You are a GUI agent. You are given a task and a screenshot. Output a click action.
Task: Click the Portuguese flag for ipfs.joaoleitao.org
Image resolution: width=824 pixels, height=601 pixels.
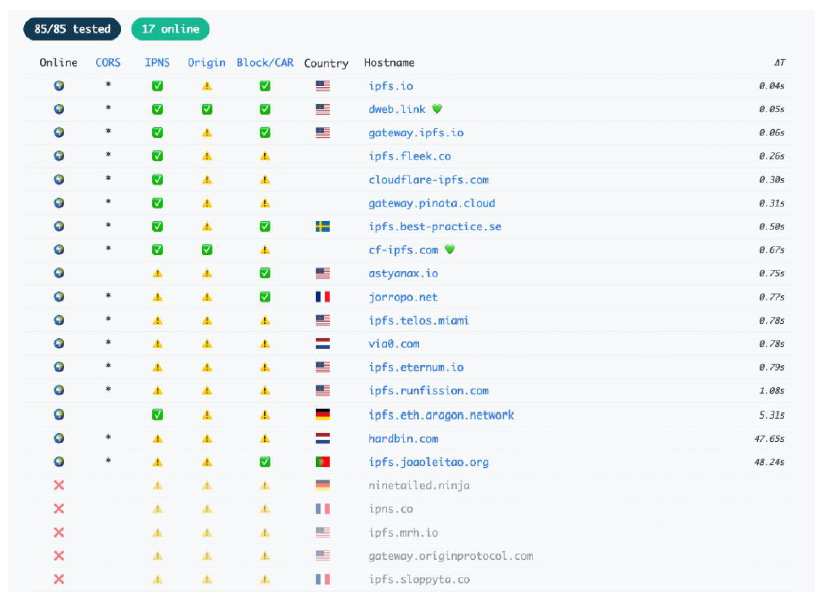point(323,462)
